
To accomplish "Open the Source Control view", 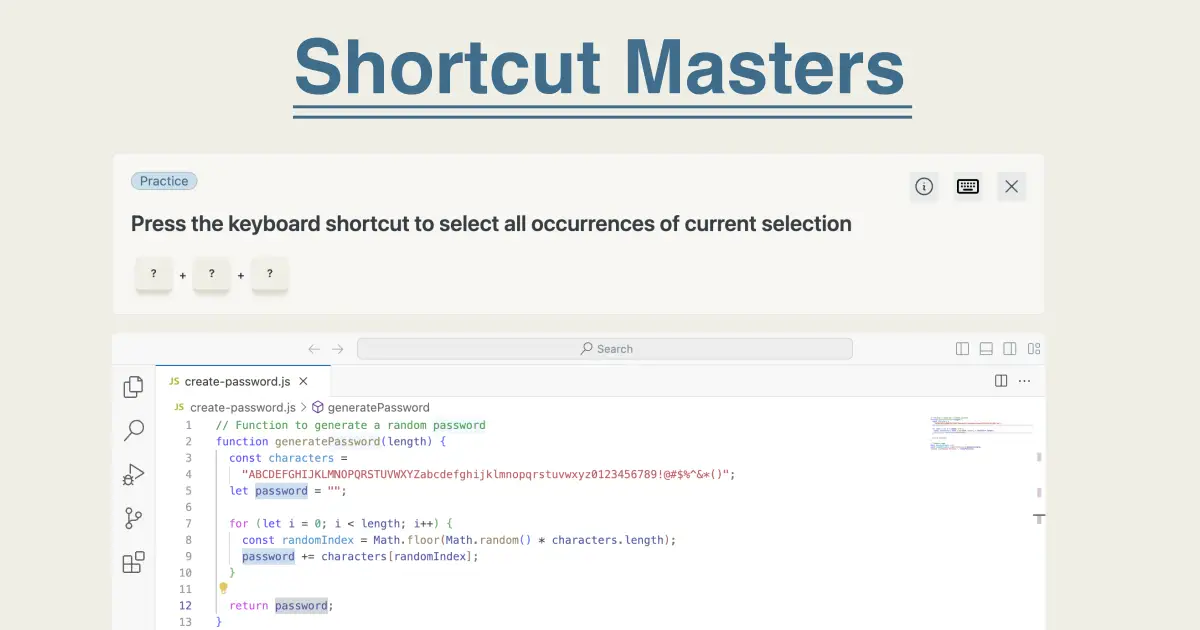I will click(133, 518).
